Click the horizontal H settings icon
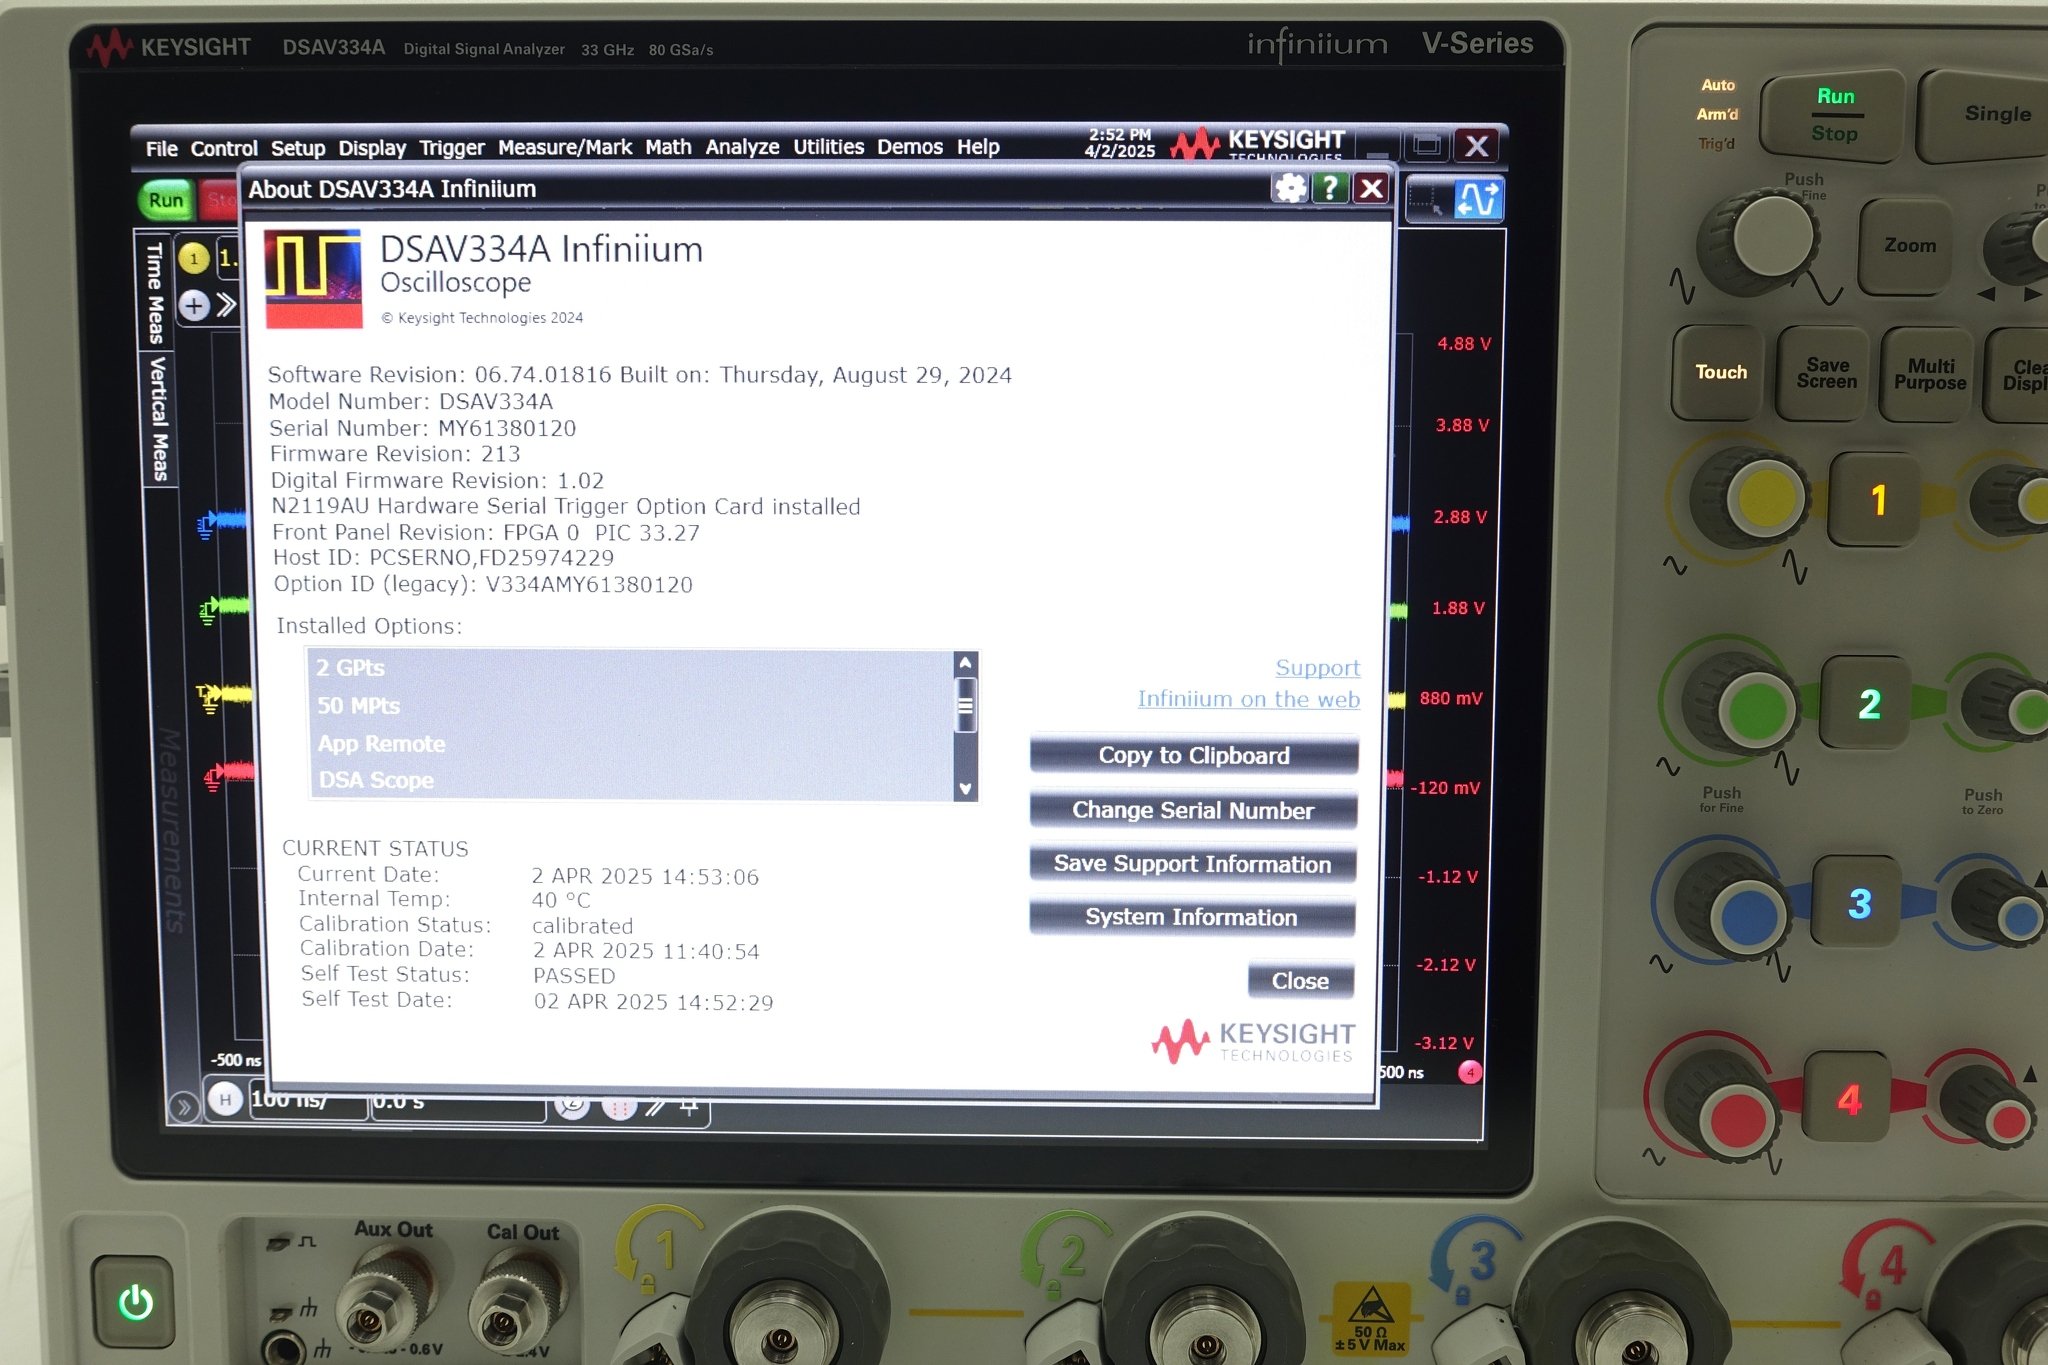Image resolution: width=2048 pixels, height=1365 pixels. click(x=225, y=1099)
